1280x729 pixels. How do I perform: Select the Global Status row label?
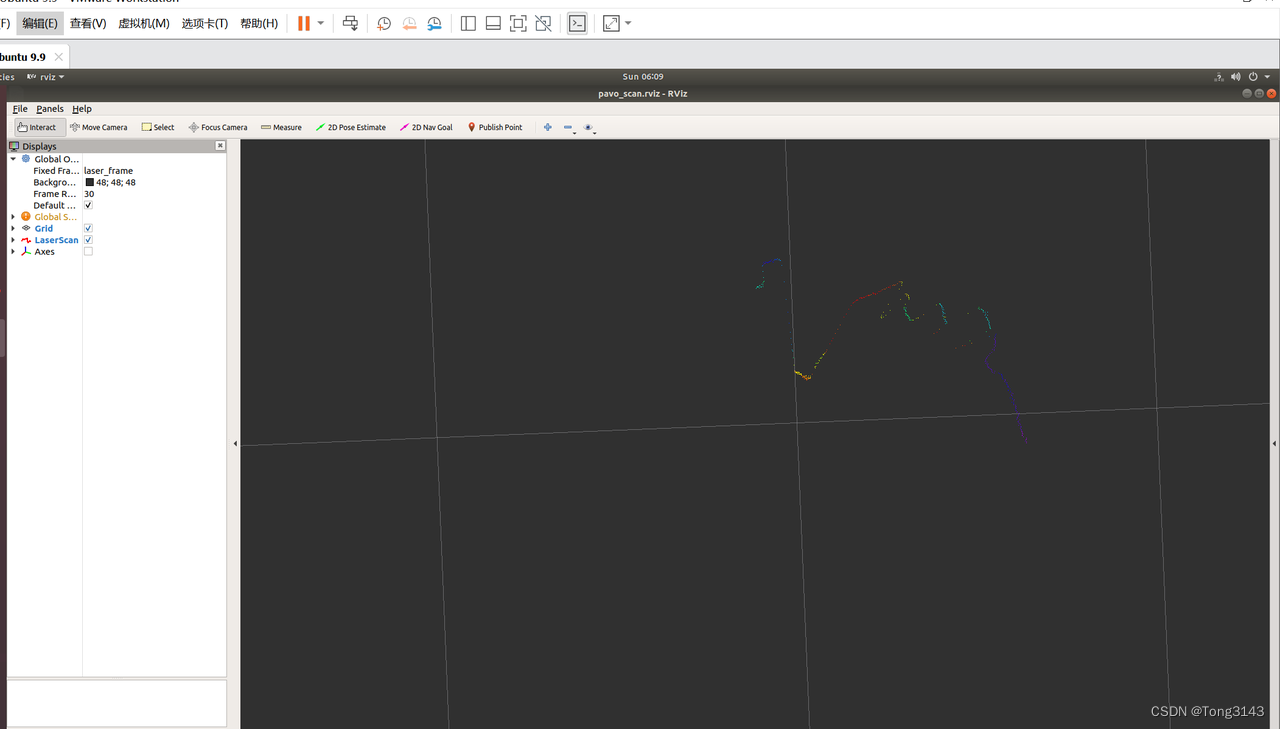(56, 217)
